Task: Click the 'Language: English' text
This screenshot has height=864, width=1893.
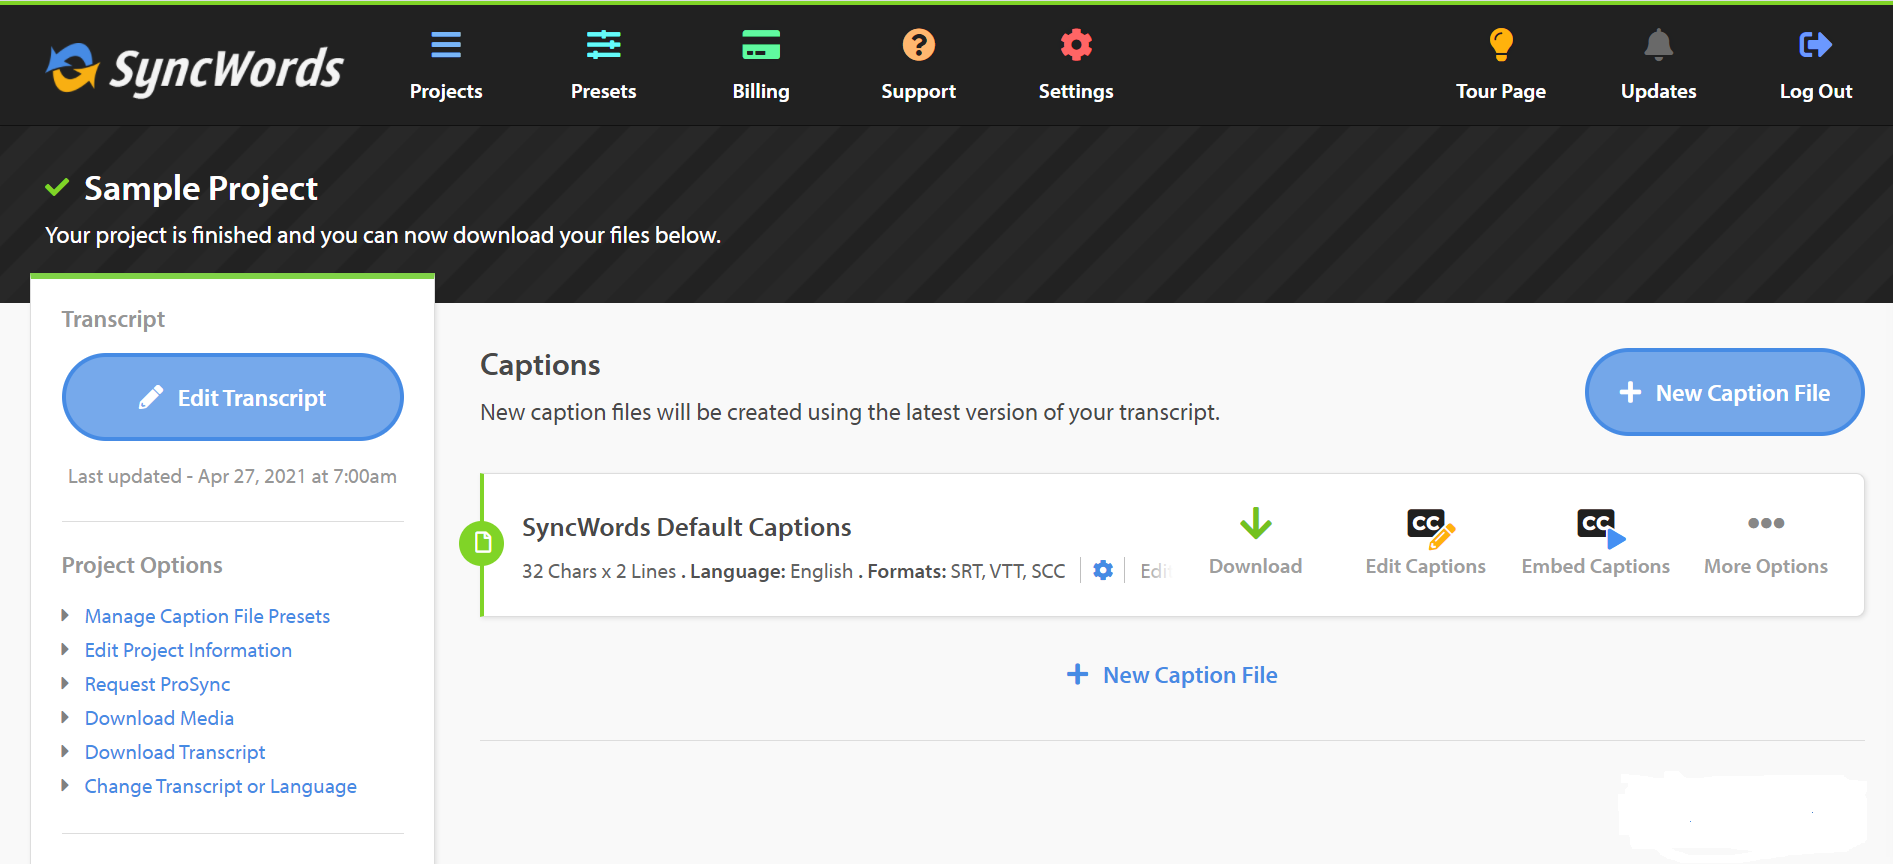Action: 771,571
